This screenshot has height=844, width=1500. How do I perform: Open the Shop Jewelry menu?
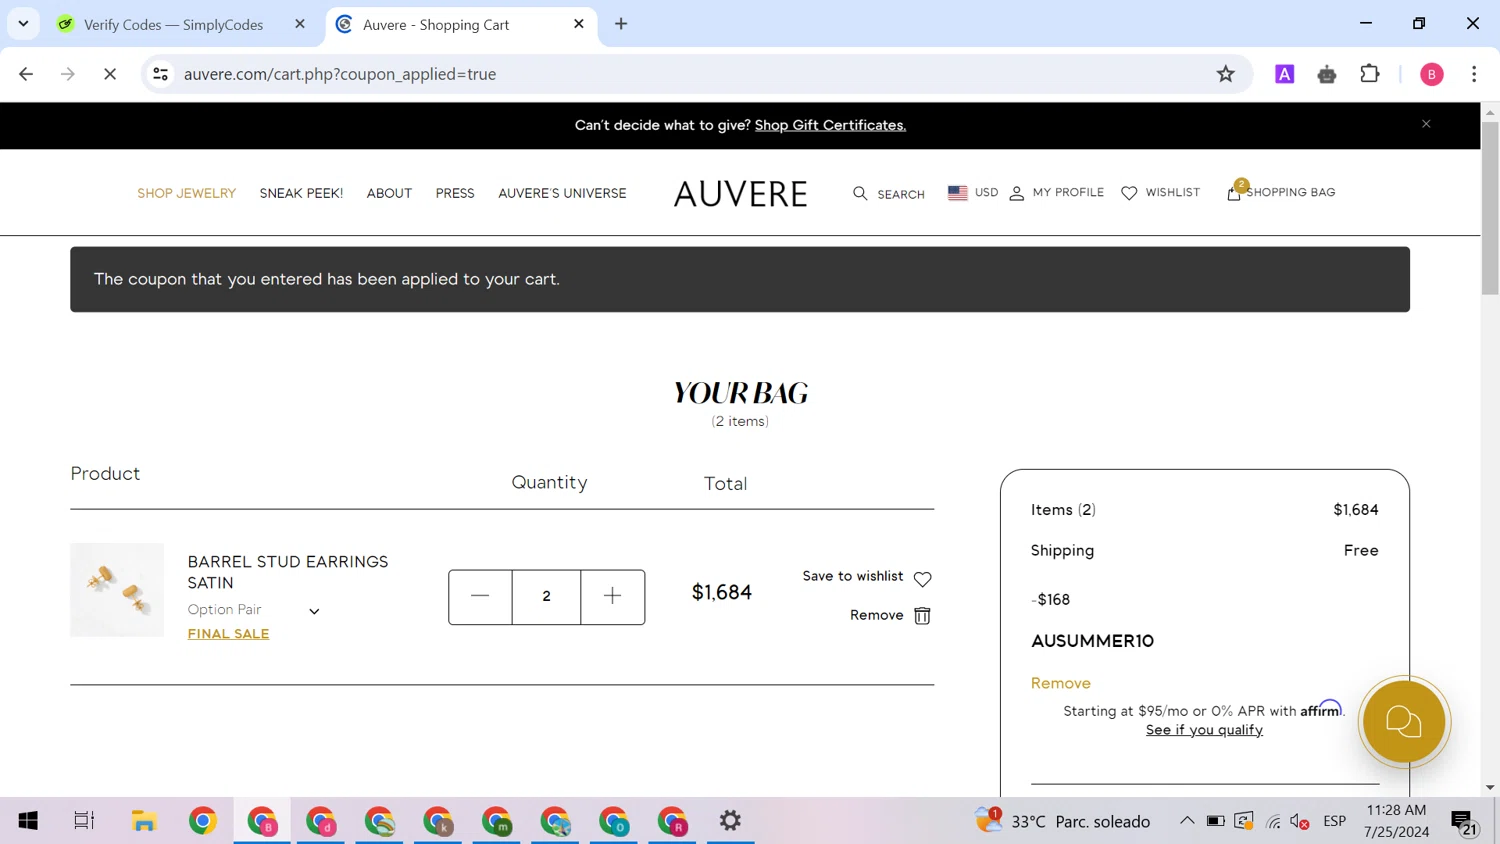point(187,193)
